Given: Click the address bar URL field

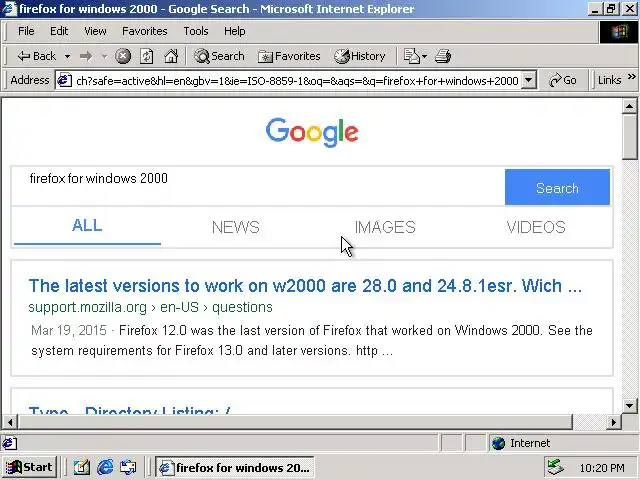Looking at the screenshot, I should 297,80.
